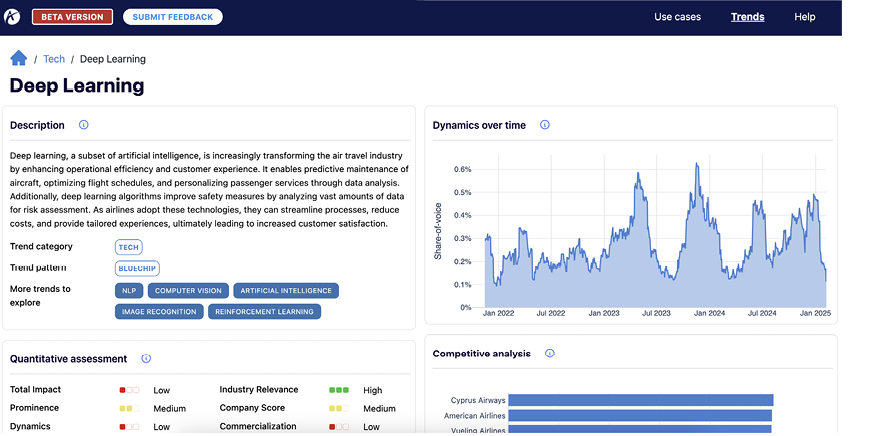
Task: Click the Jan 2024 label on chart axis
Action: pyautogui.click(x=709, y=314)
